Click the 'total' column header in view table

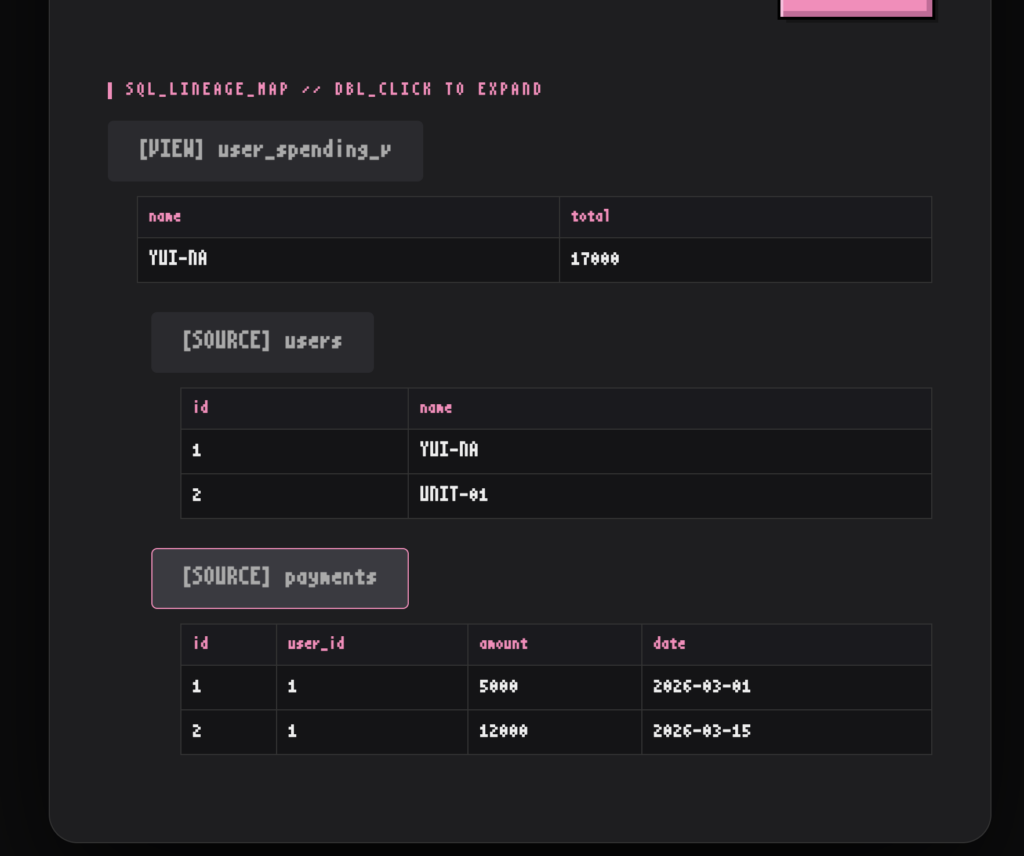coord(590,216)
